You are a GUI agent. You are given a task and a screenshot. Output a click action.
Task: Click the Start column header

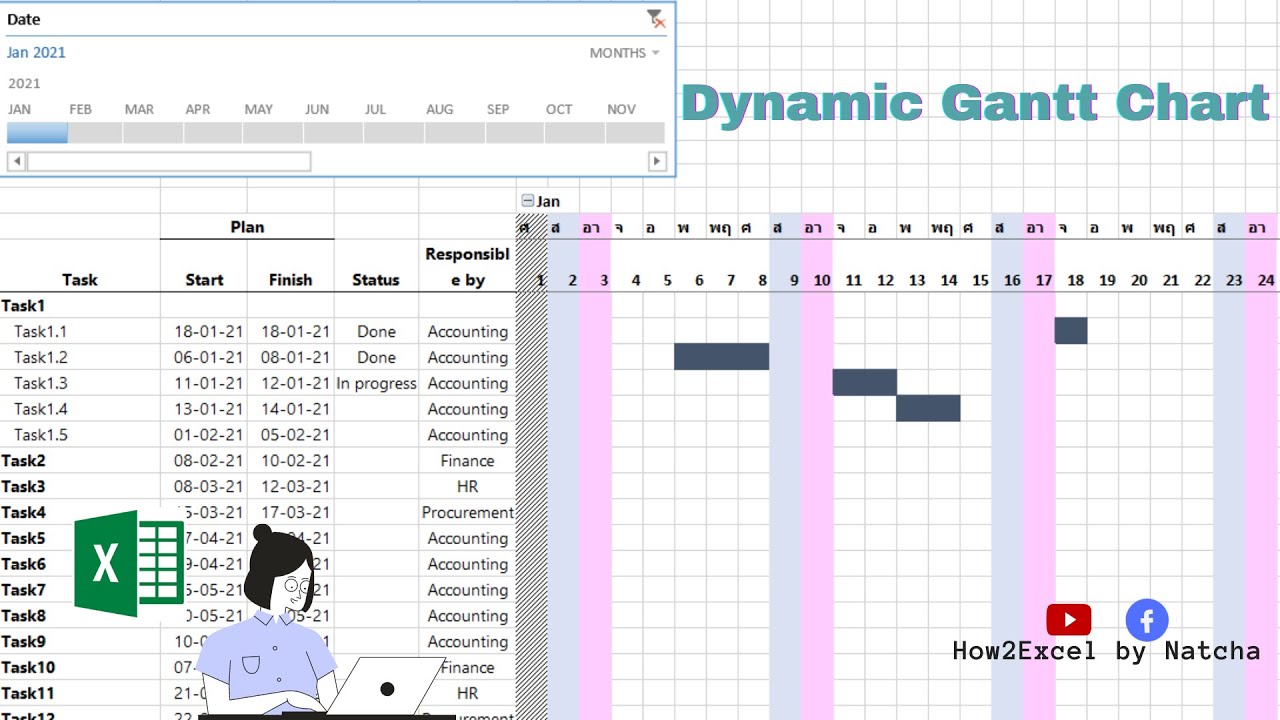pos(204,280)
